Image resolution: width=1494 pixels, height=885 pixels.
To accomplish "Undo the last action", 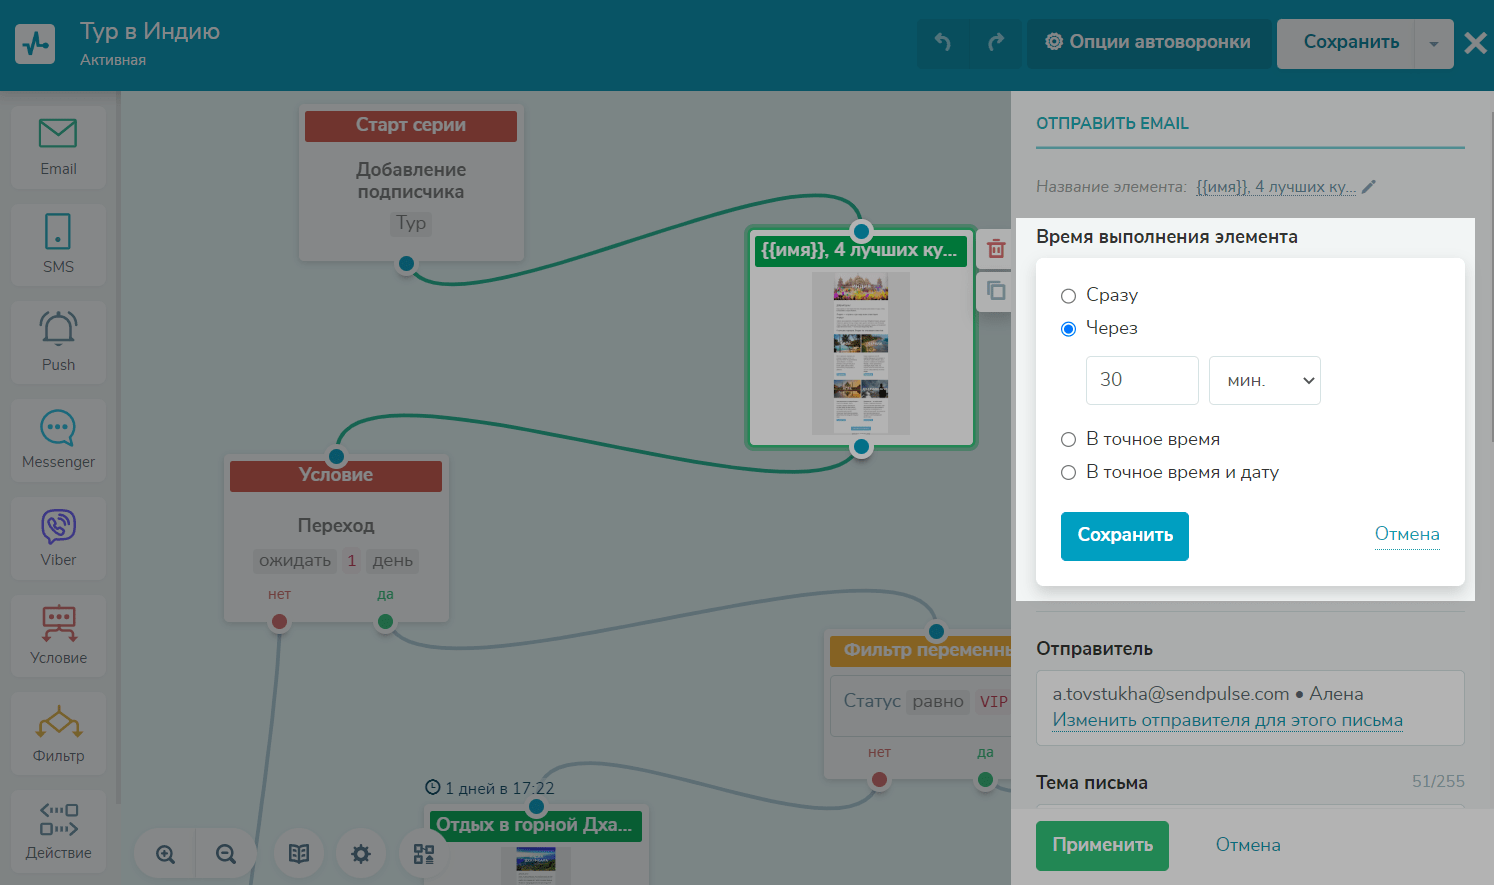I will click(x=943, y=42).
